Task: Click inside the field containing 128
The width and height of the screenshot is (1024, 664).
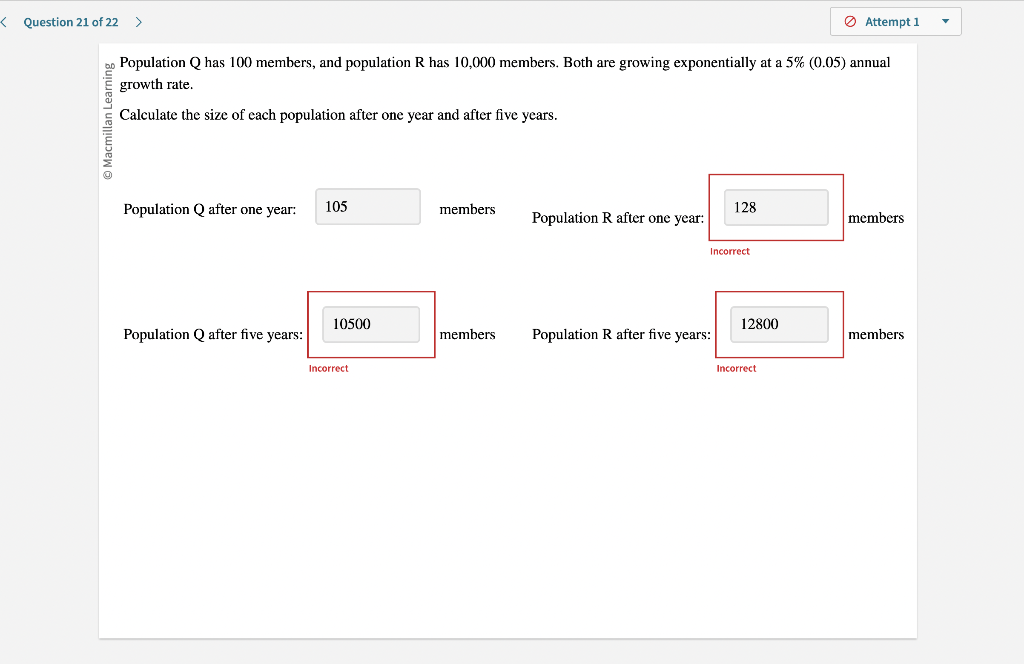Action: coord(776,207)
